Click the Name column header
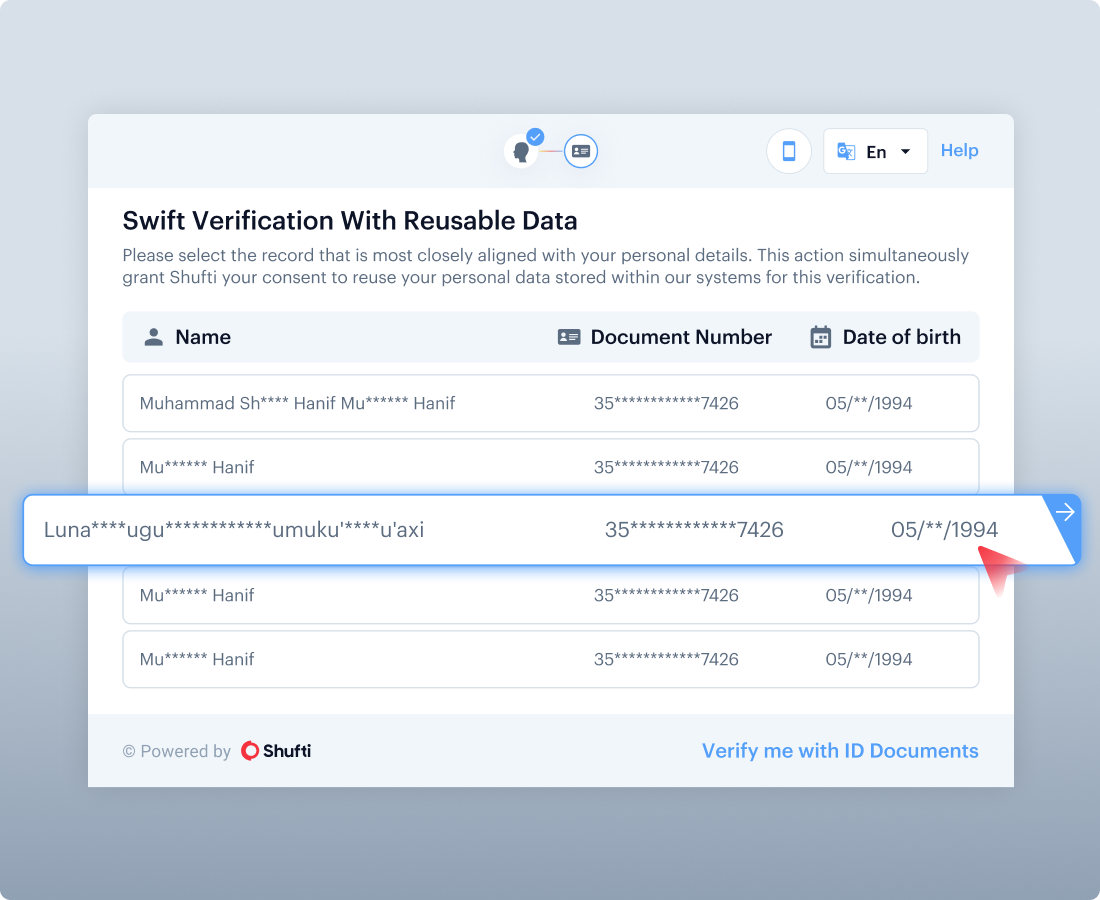This screenshot has width=1100, height=900. coord(203,337)
